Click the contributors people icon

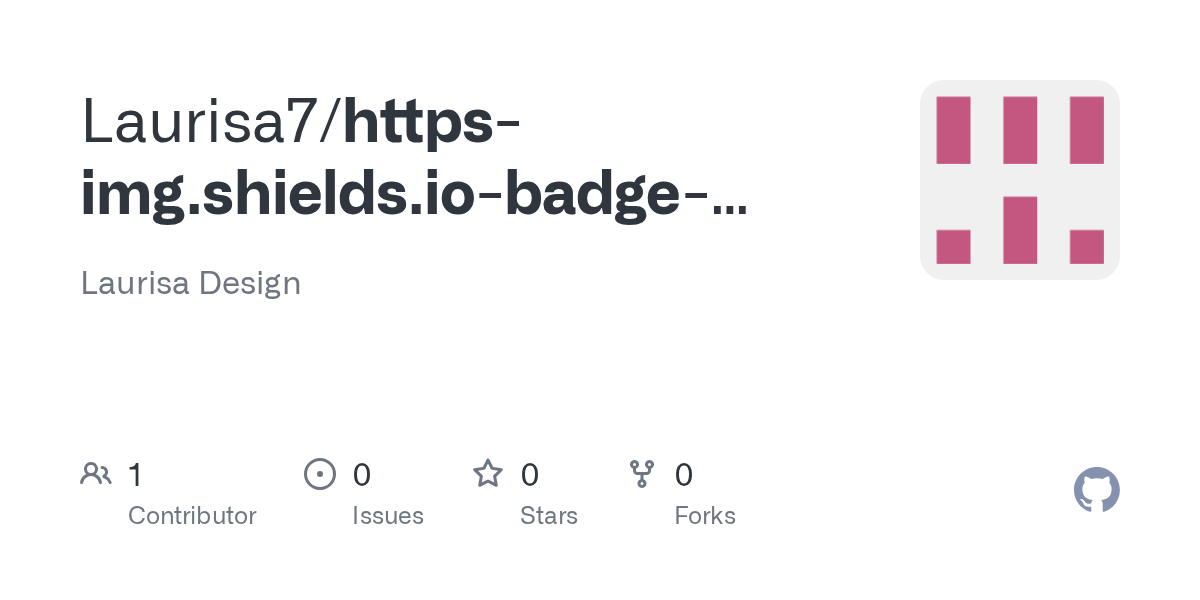tap(96, 474)
